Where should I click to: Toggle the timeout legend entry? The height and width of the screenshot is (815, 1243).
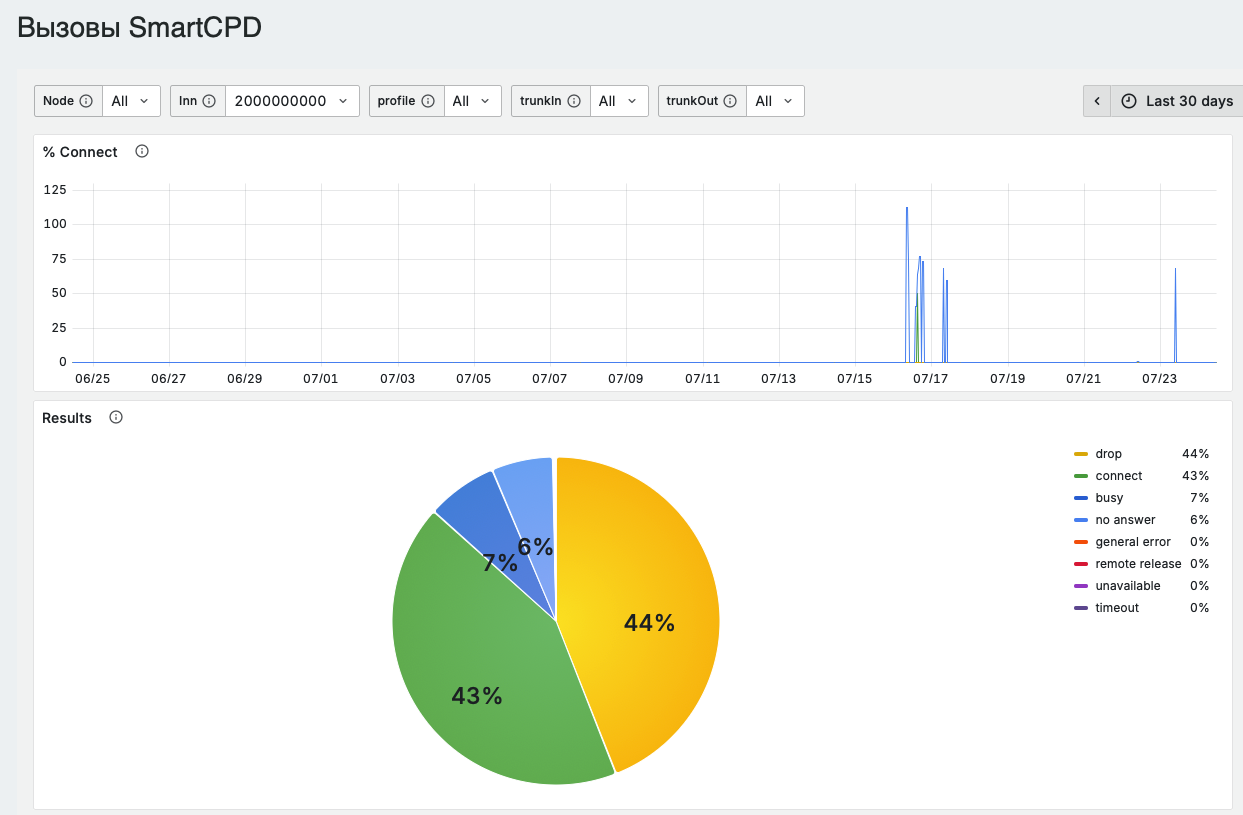point(1117,608)
